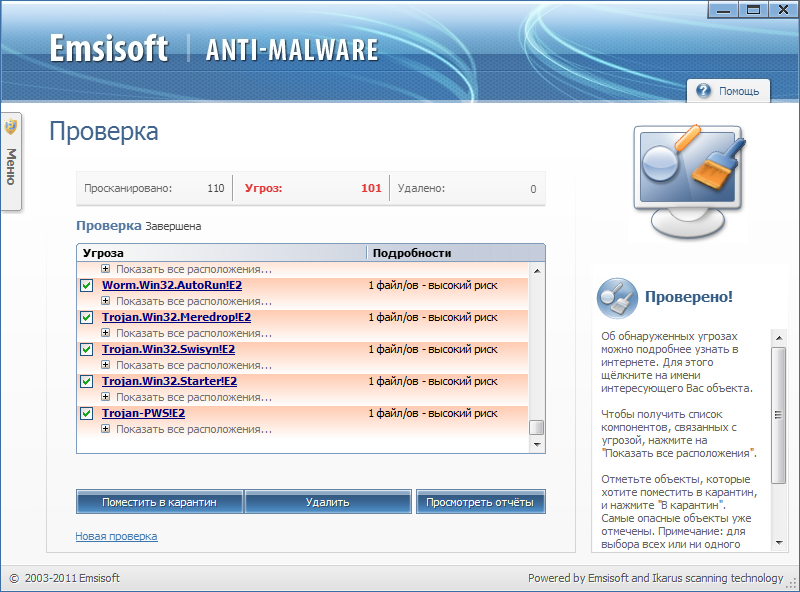Screen dimensions: 800x592
Task: Expand locations under Worm.Win32.AutoRun!E2
Action: point(106,301)
